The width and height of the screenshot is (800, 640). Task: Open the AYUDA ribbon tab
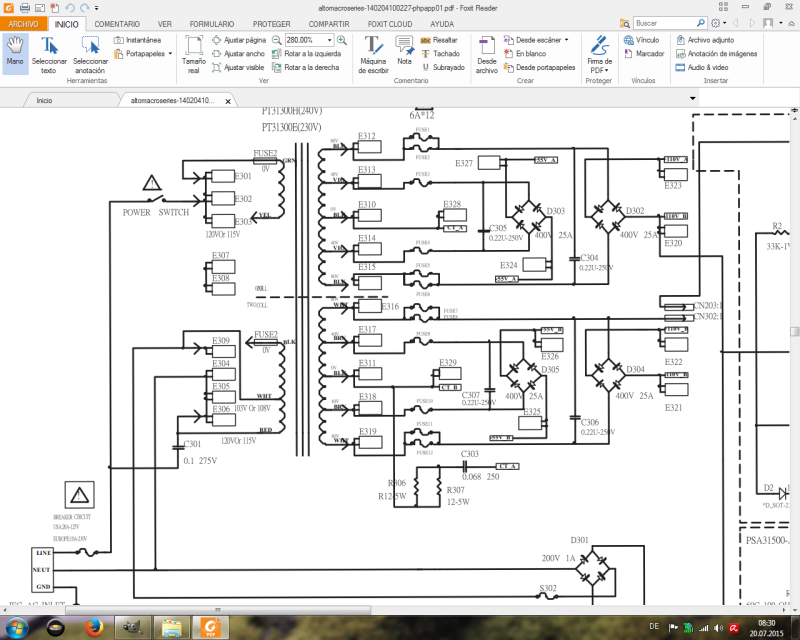[442, 24]
